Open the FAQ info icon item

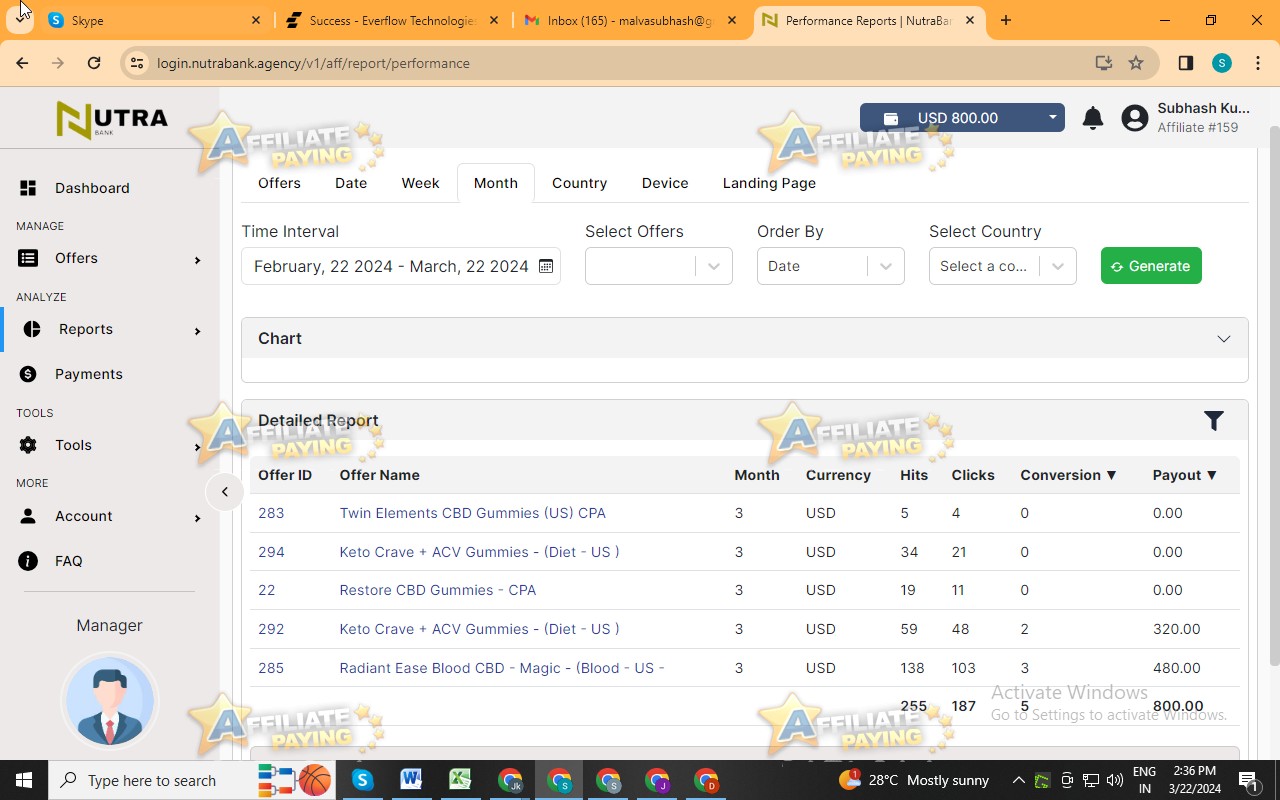pos(28,561)
